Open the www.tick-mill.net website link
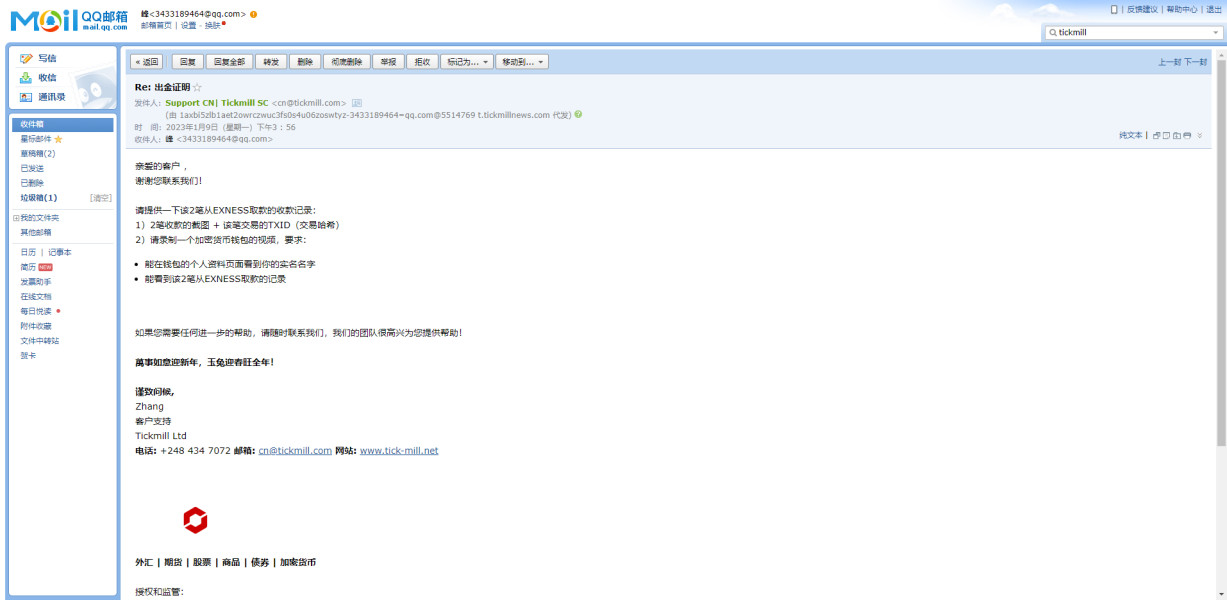Image resolution: width=1227 pixels, height=600 pixels. 399,451
